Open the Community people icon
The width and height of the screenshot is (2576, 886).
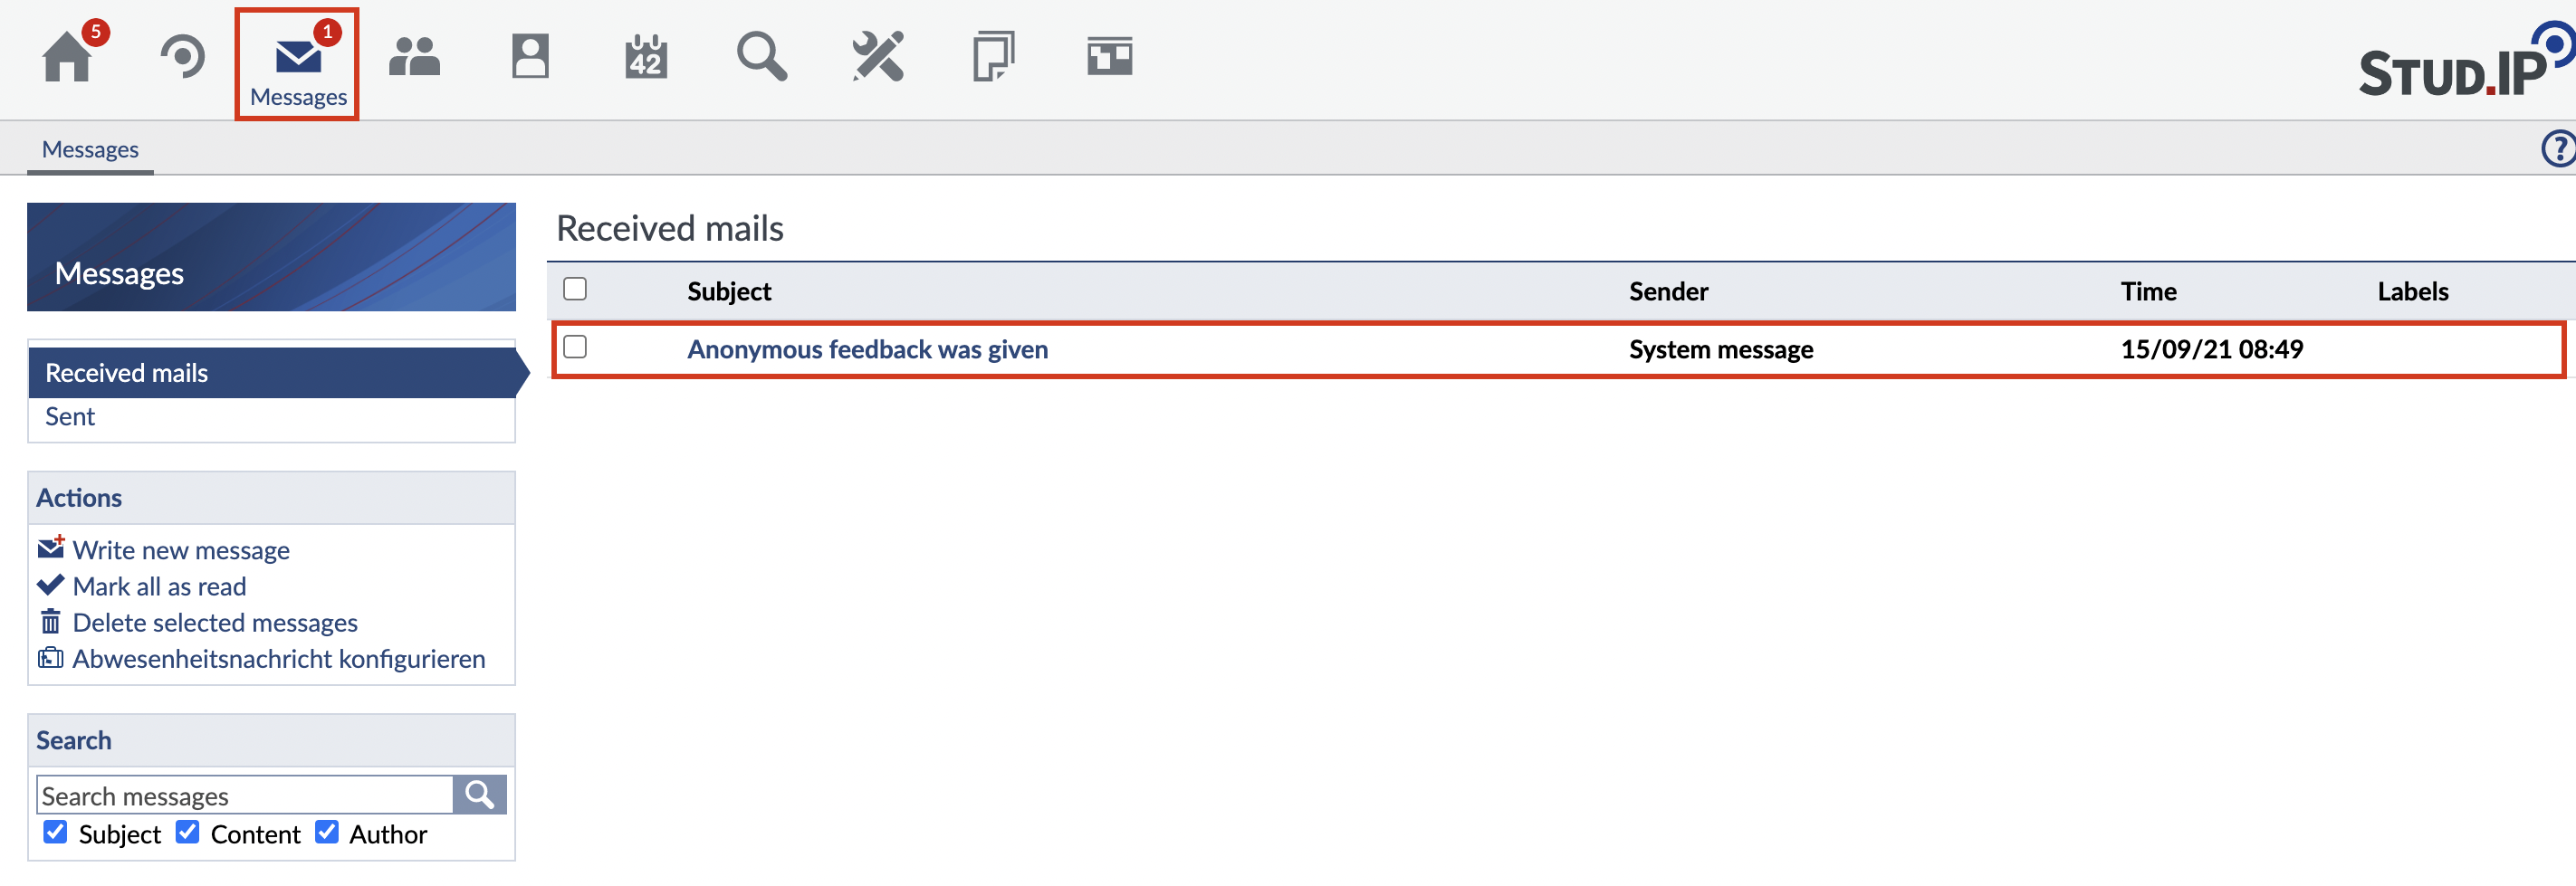[414, 57]
